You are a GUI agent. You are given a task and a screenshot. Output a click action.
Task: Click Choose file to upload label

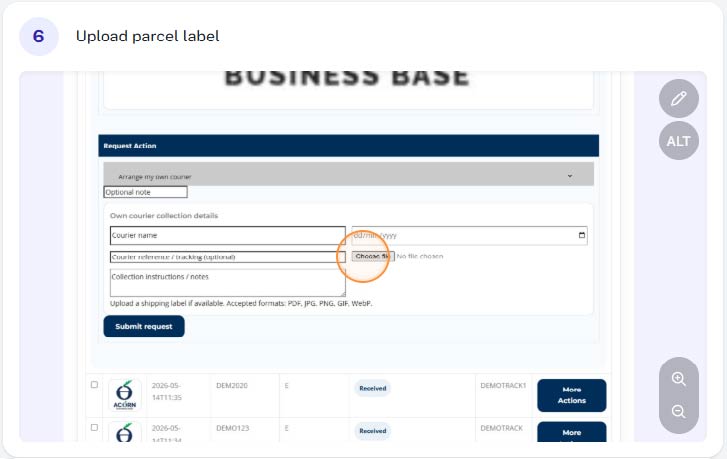click(373, 256)
